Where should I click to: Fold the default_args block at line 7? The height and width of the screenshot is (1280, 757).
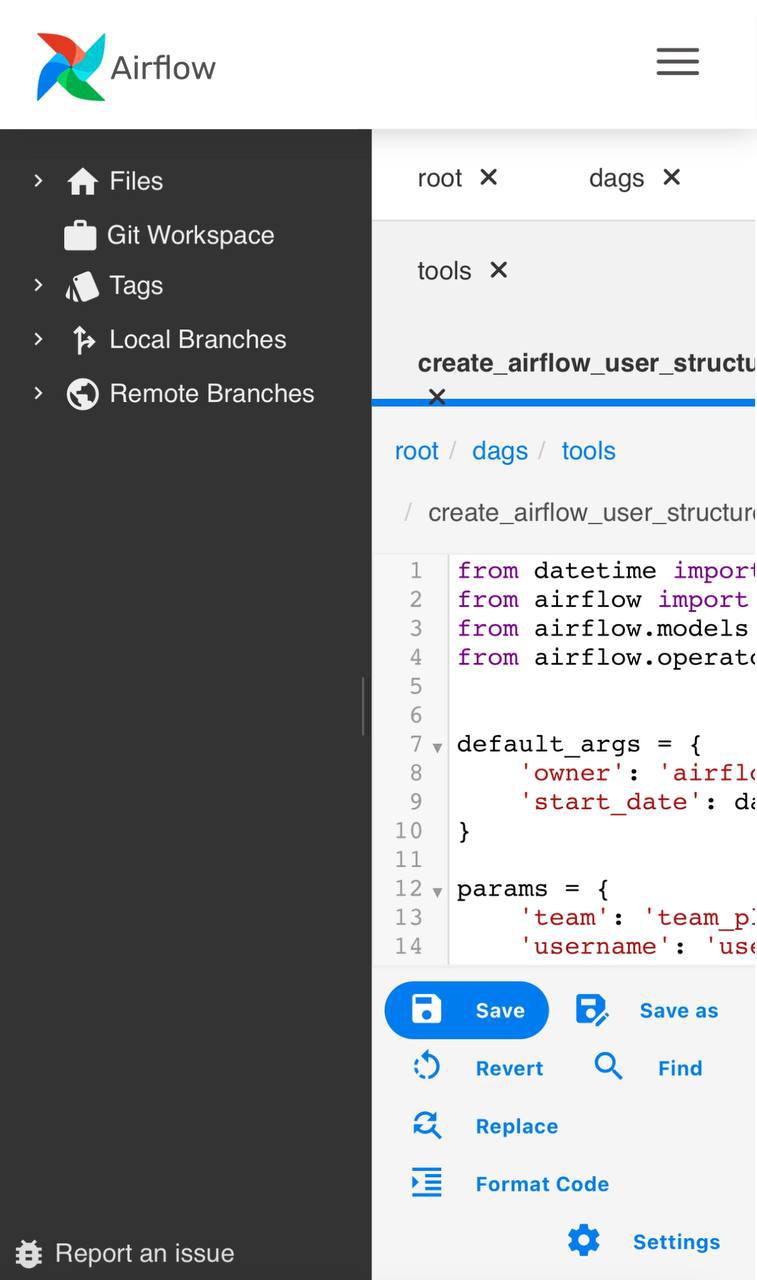pos(437,746)
